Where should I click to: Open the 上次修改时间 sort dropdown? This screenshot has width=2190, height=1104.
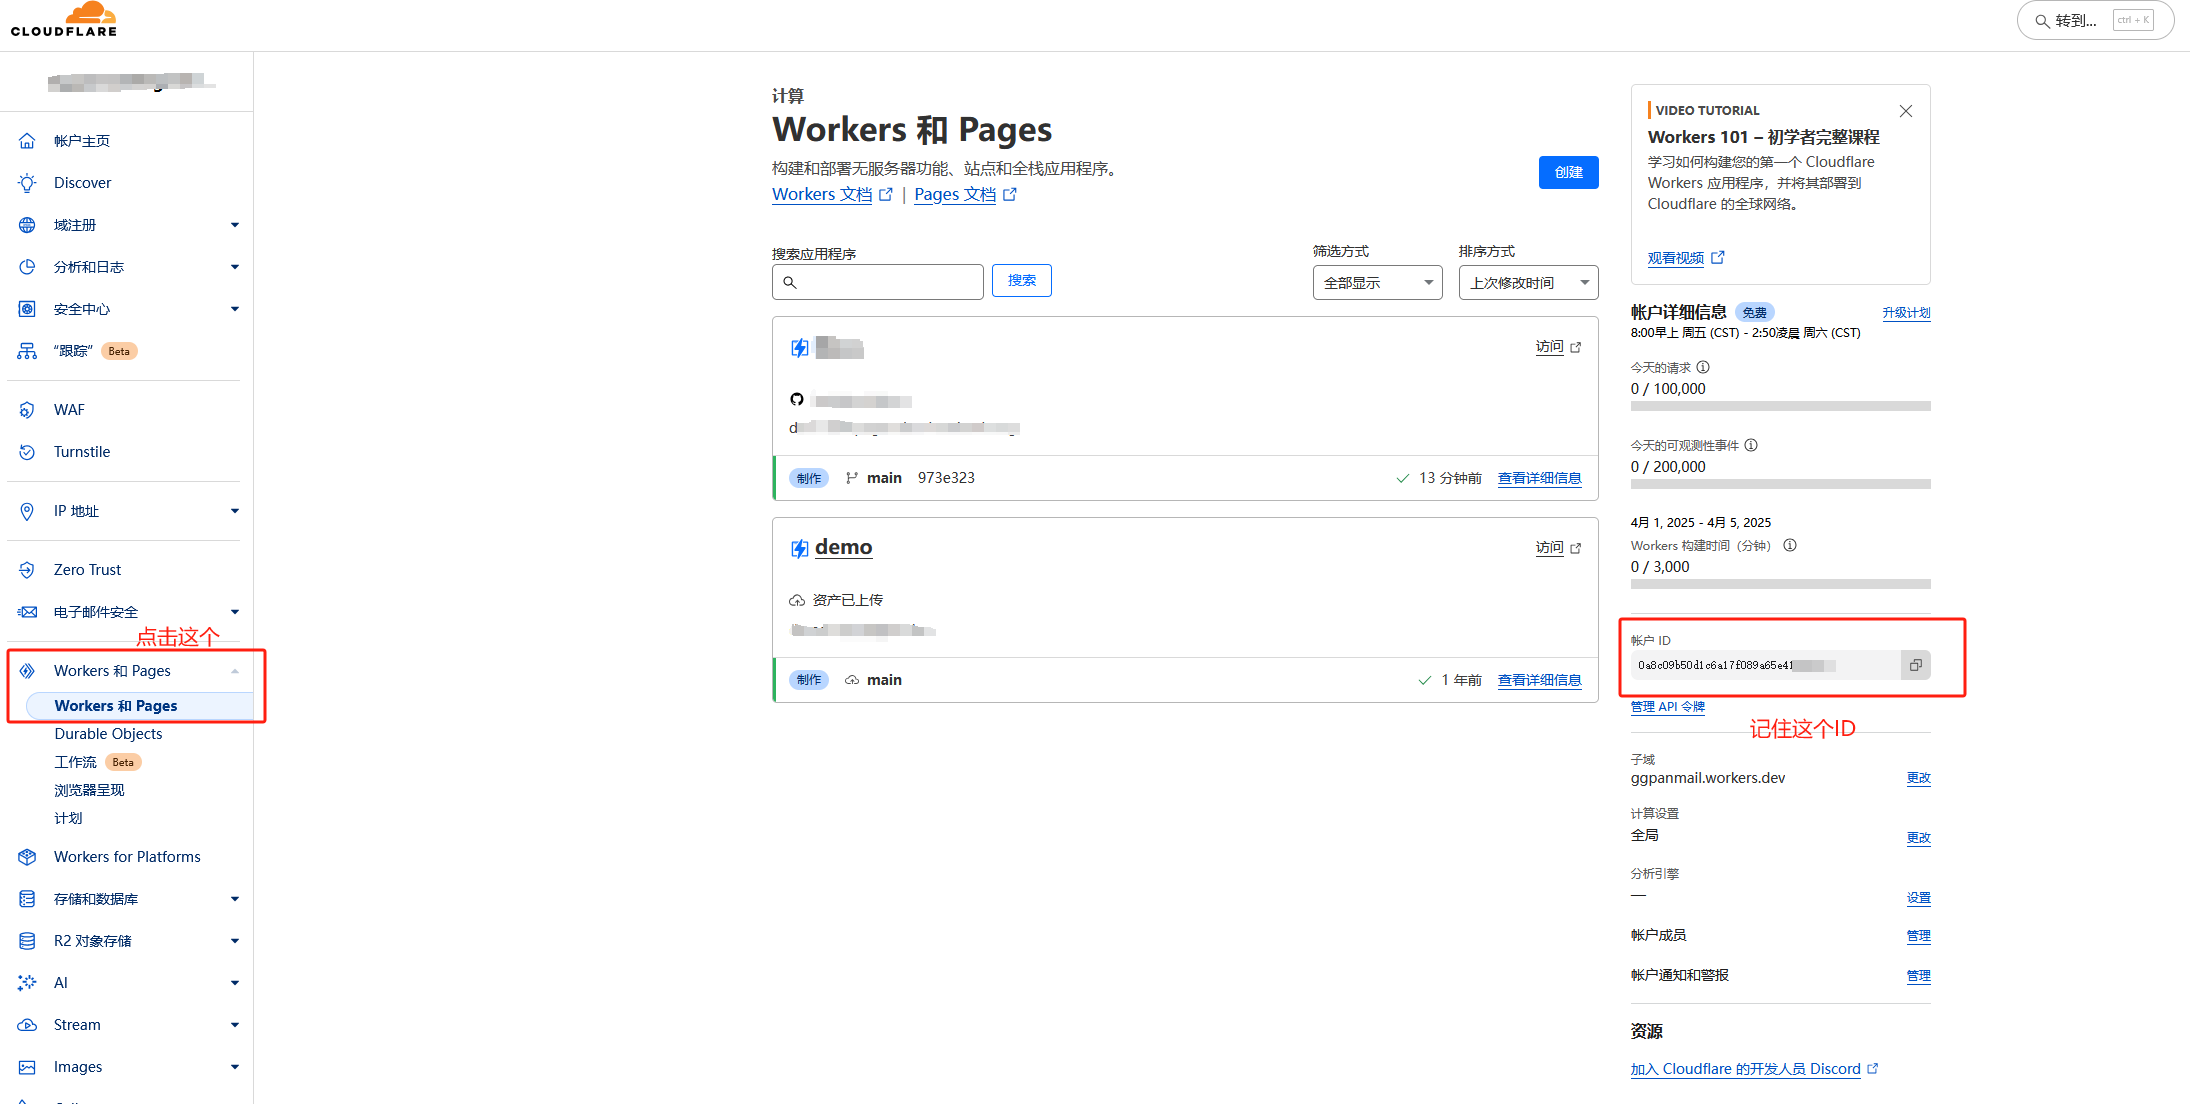pyautogui.click(x=1527, y=283)
